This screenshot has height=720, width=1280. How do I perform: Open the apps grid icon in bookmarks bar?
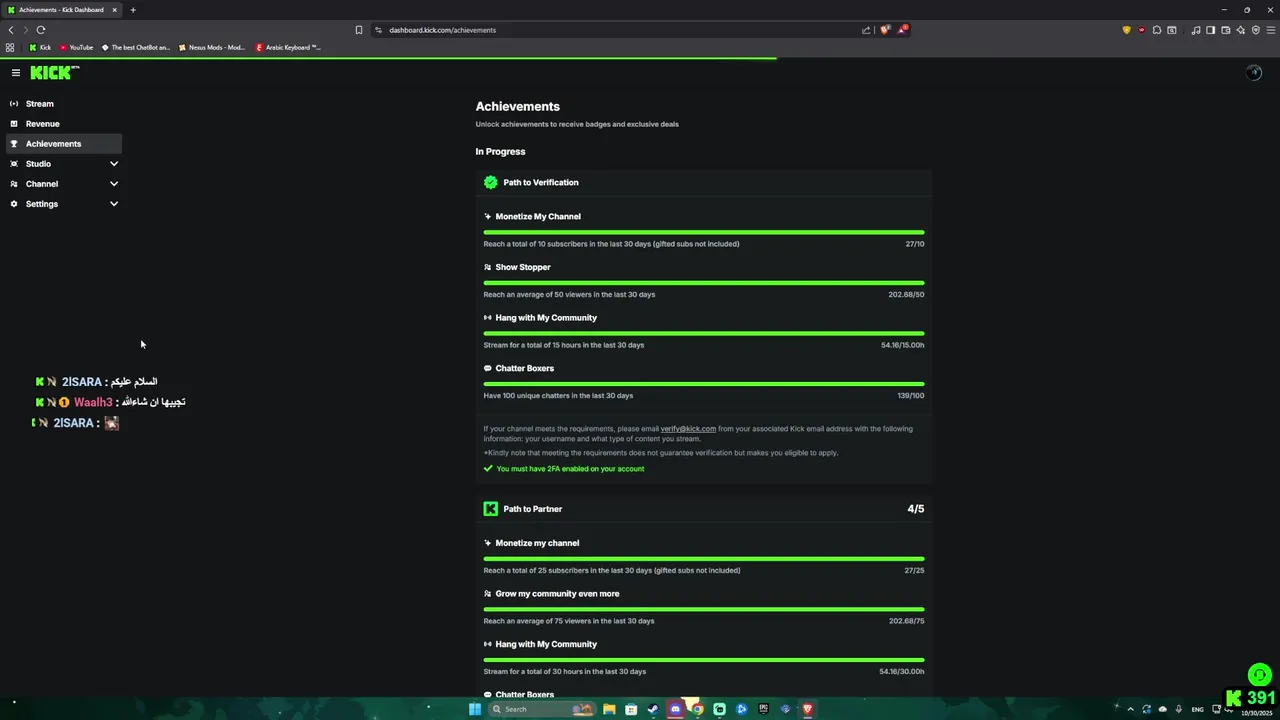pos(10,47)
